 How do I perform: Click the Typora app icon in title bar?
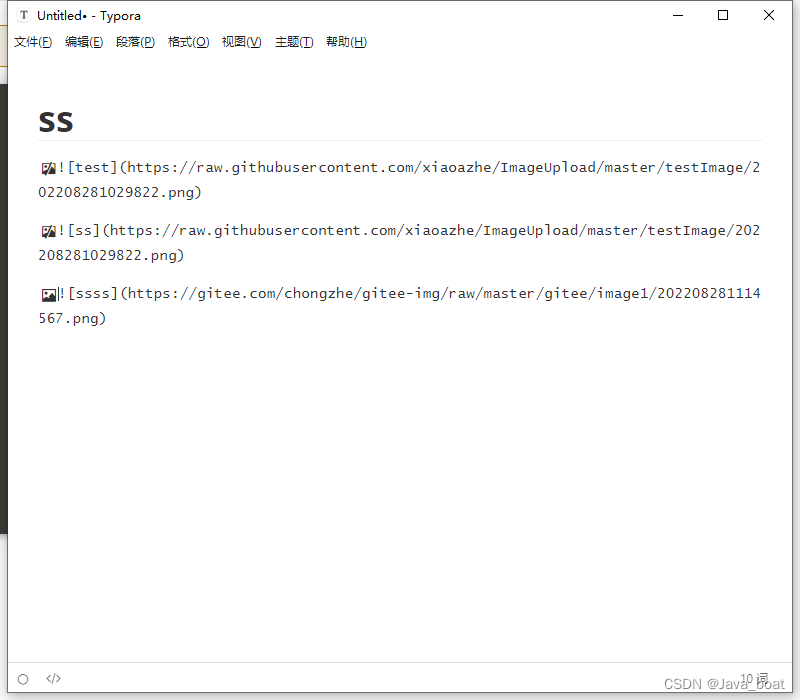[23, 15]
